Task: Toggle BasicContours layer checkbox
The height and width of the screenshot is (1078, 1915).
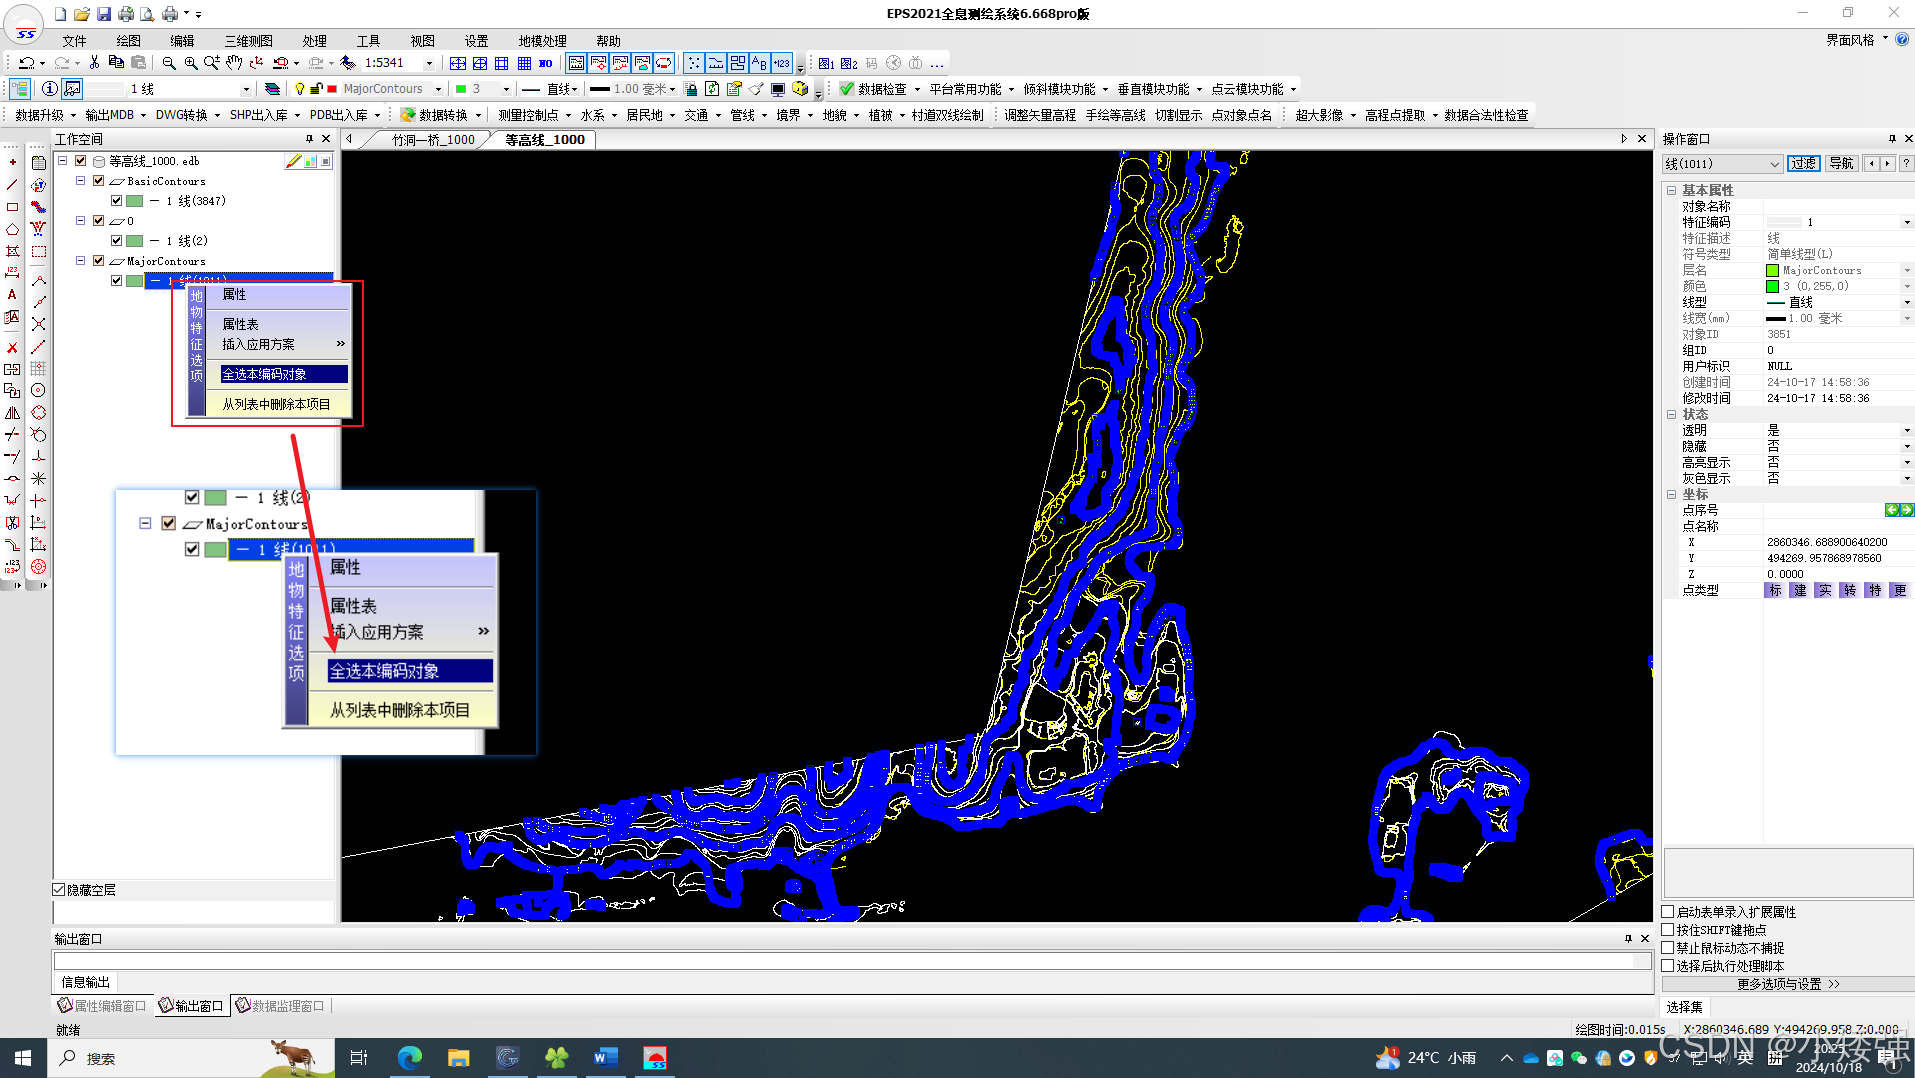Action: (x=98, y=181)
